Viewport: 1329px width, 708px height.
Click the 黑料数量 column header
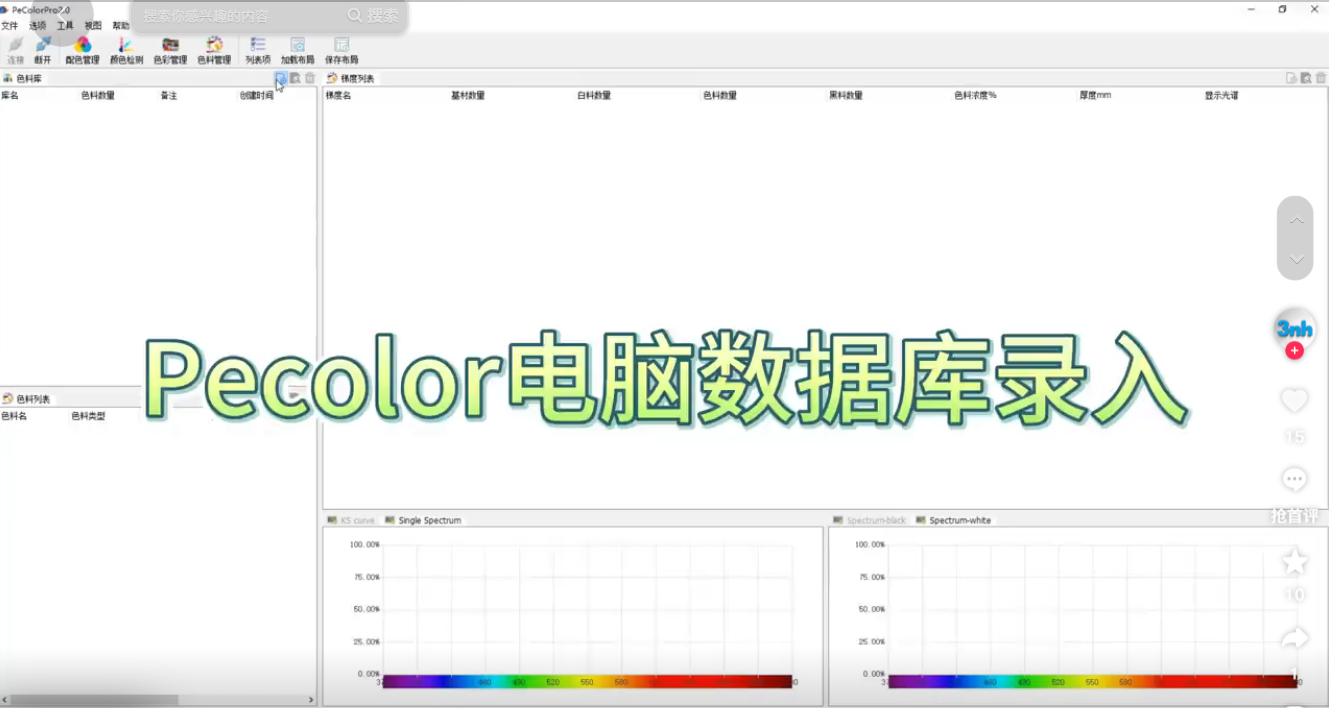tap(846, 96)
